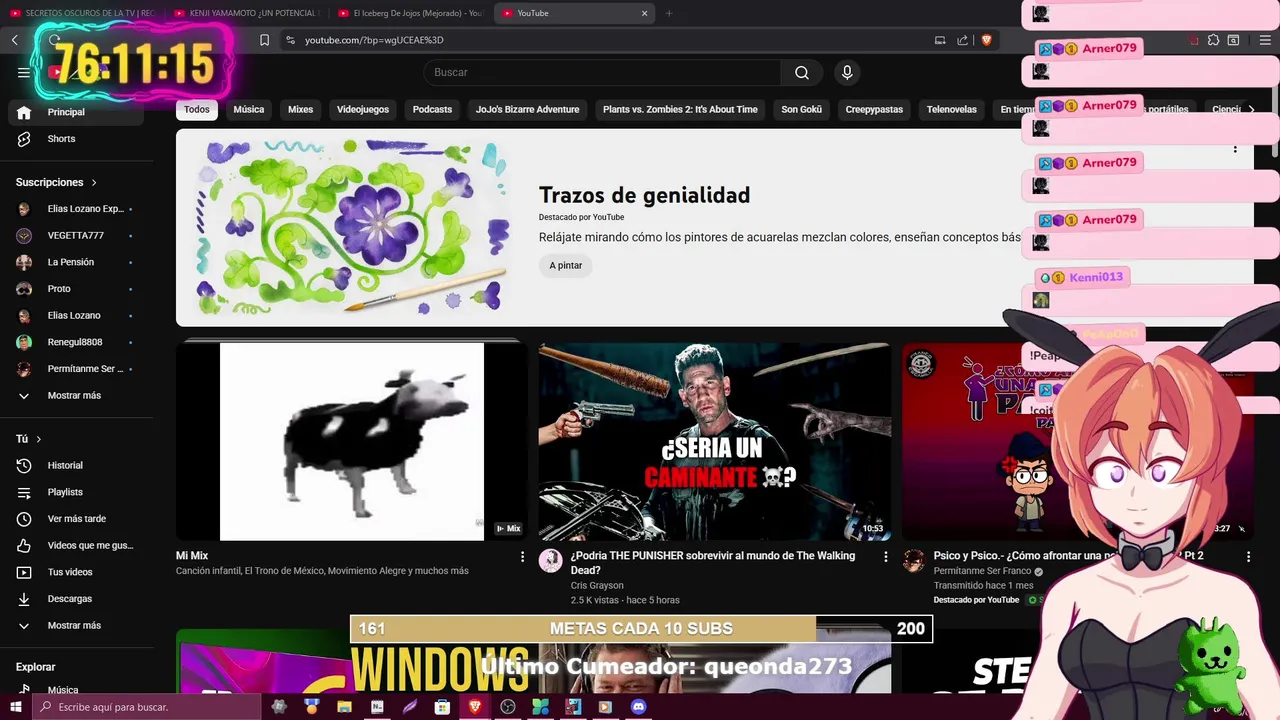Activate voice search microphone

coord(847,72)
